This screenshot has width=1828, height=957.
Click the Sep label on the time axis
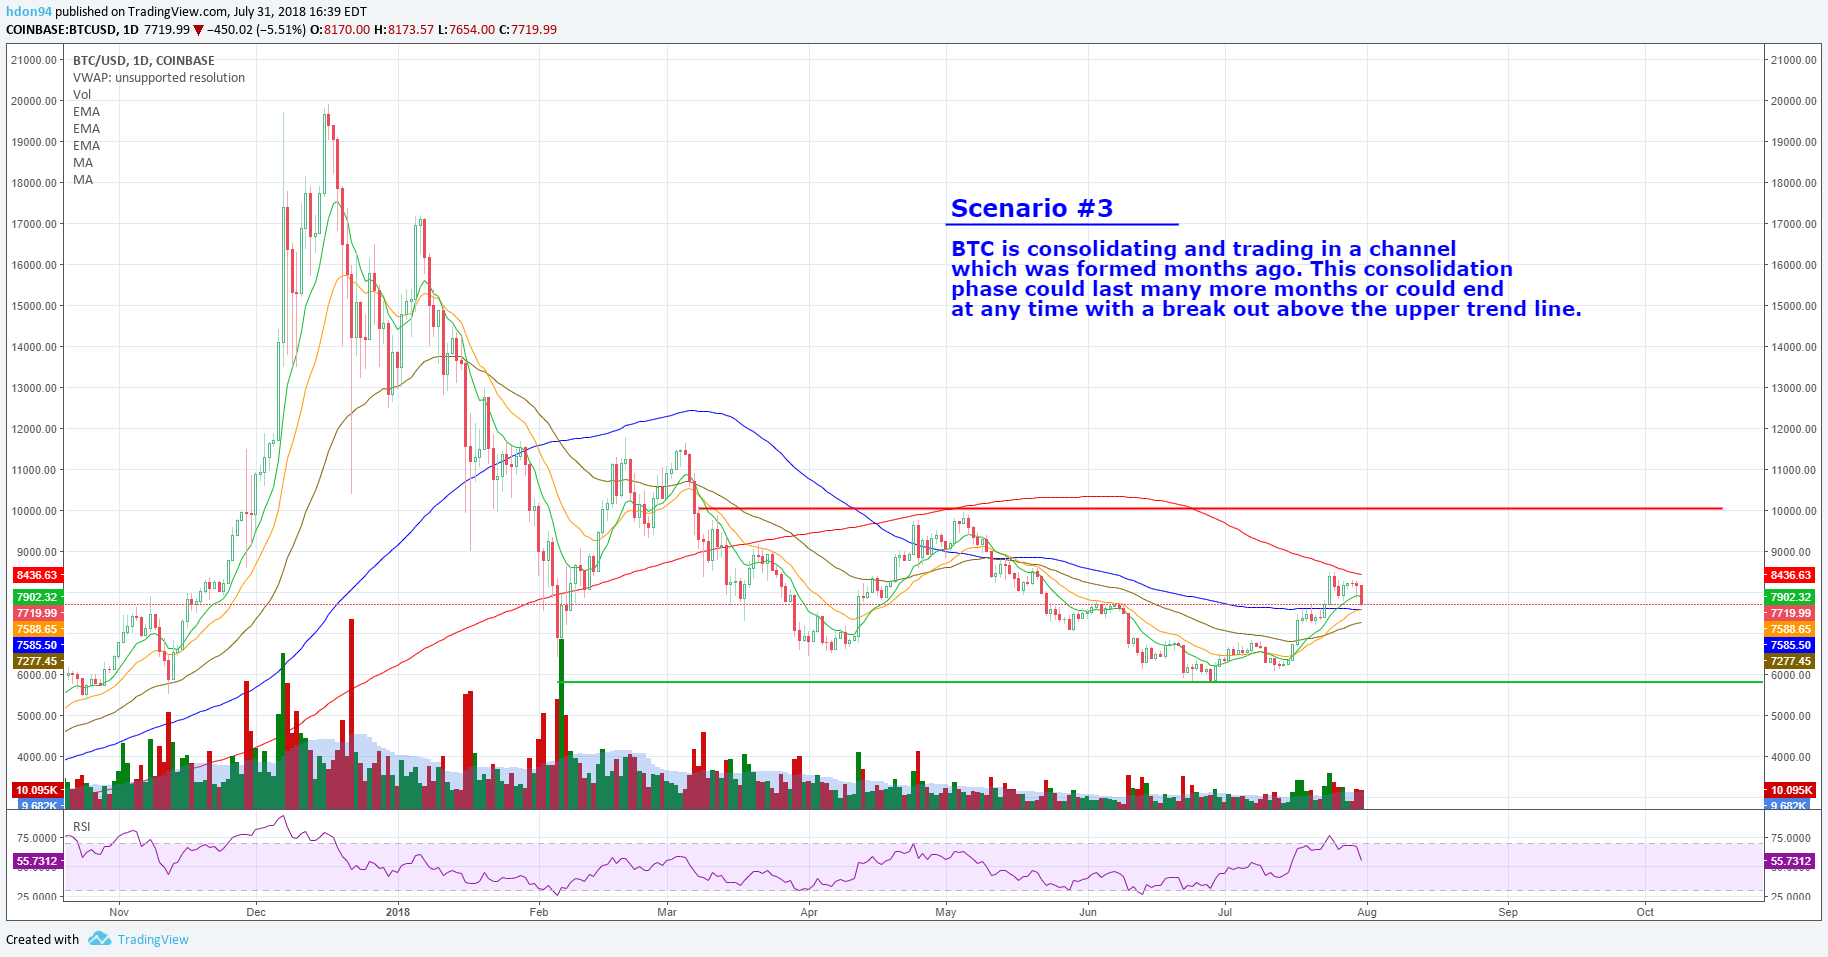[1508, 912]
